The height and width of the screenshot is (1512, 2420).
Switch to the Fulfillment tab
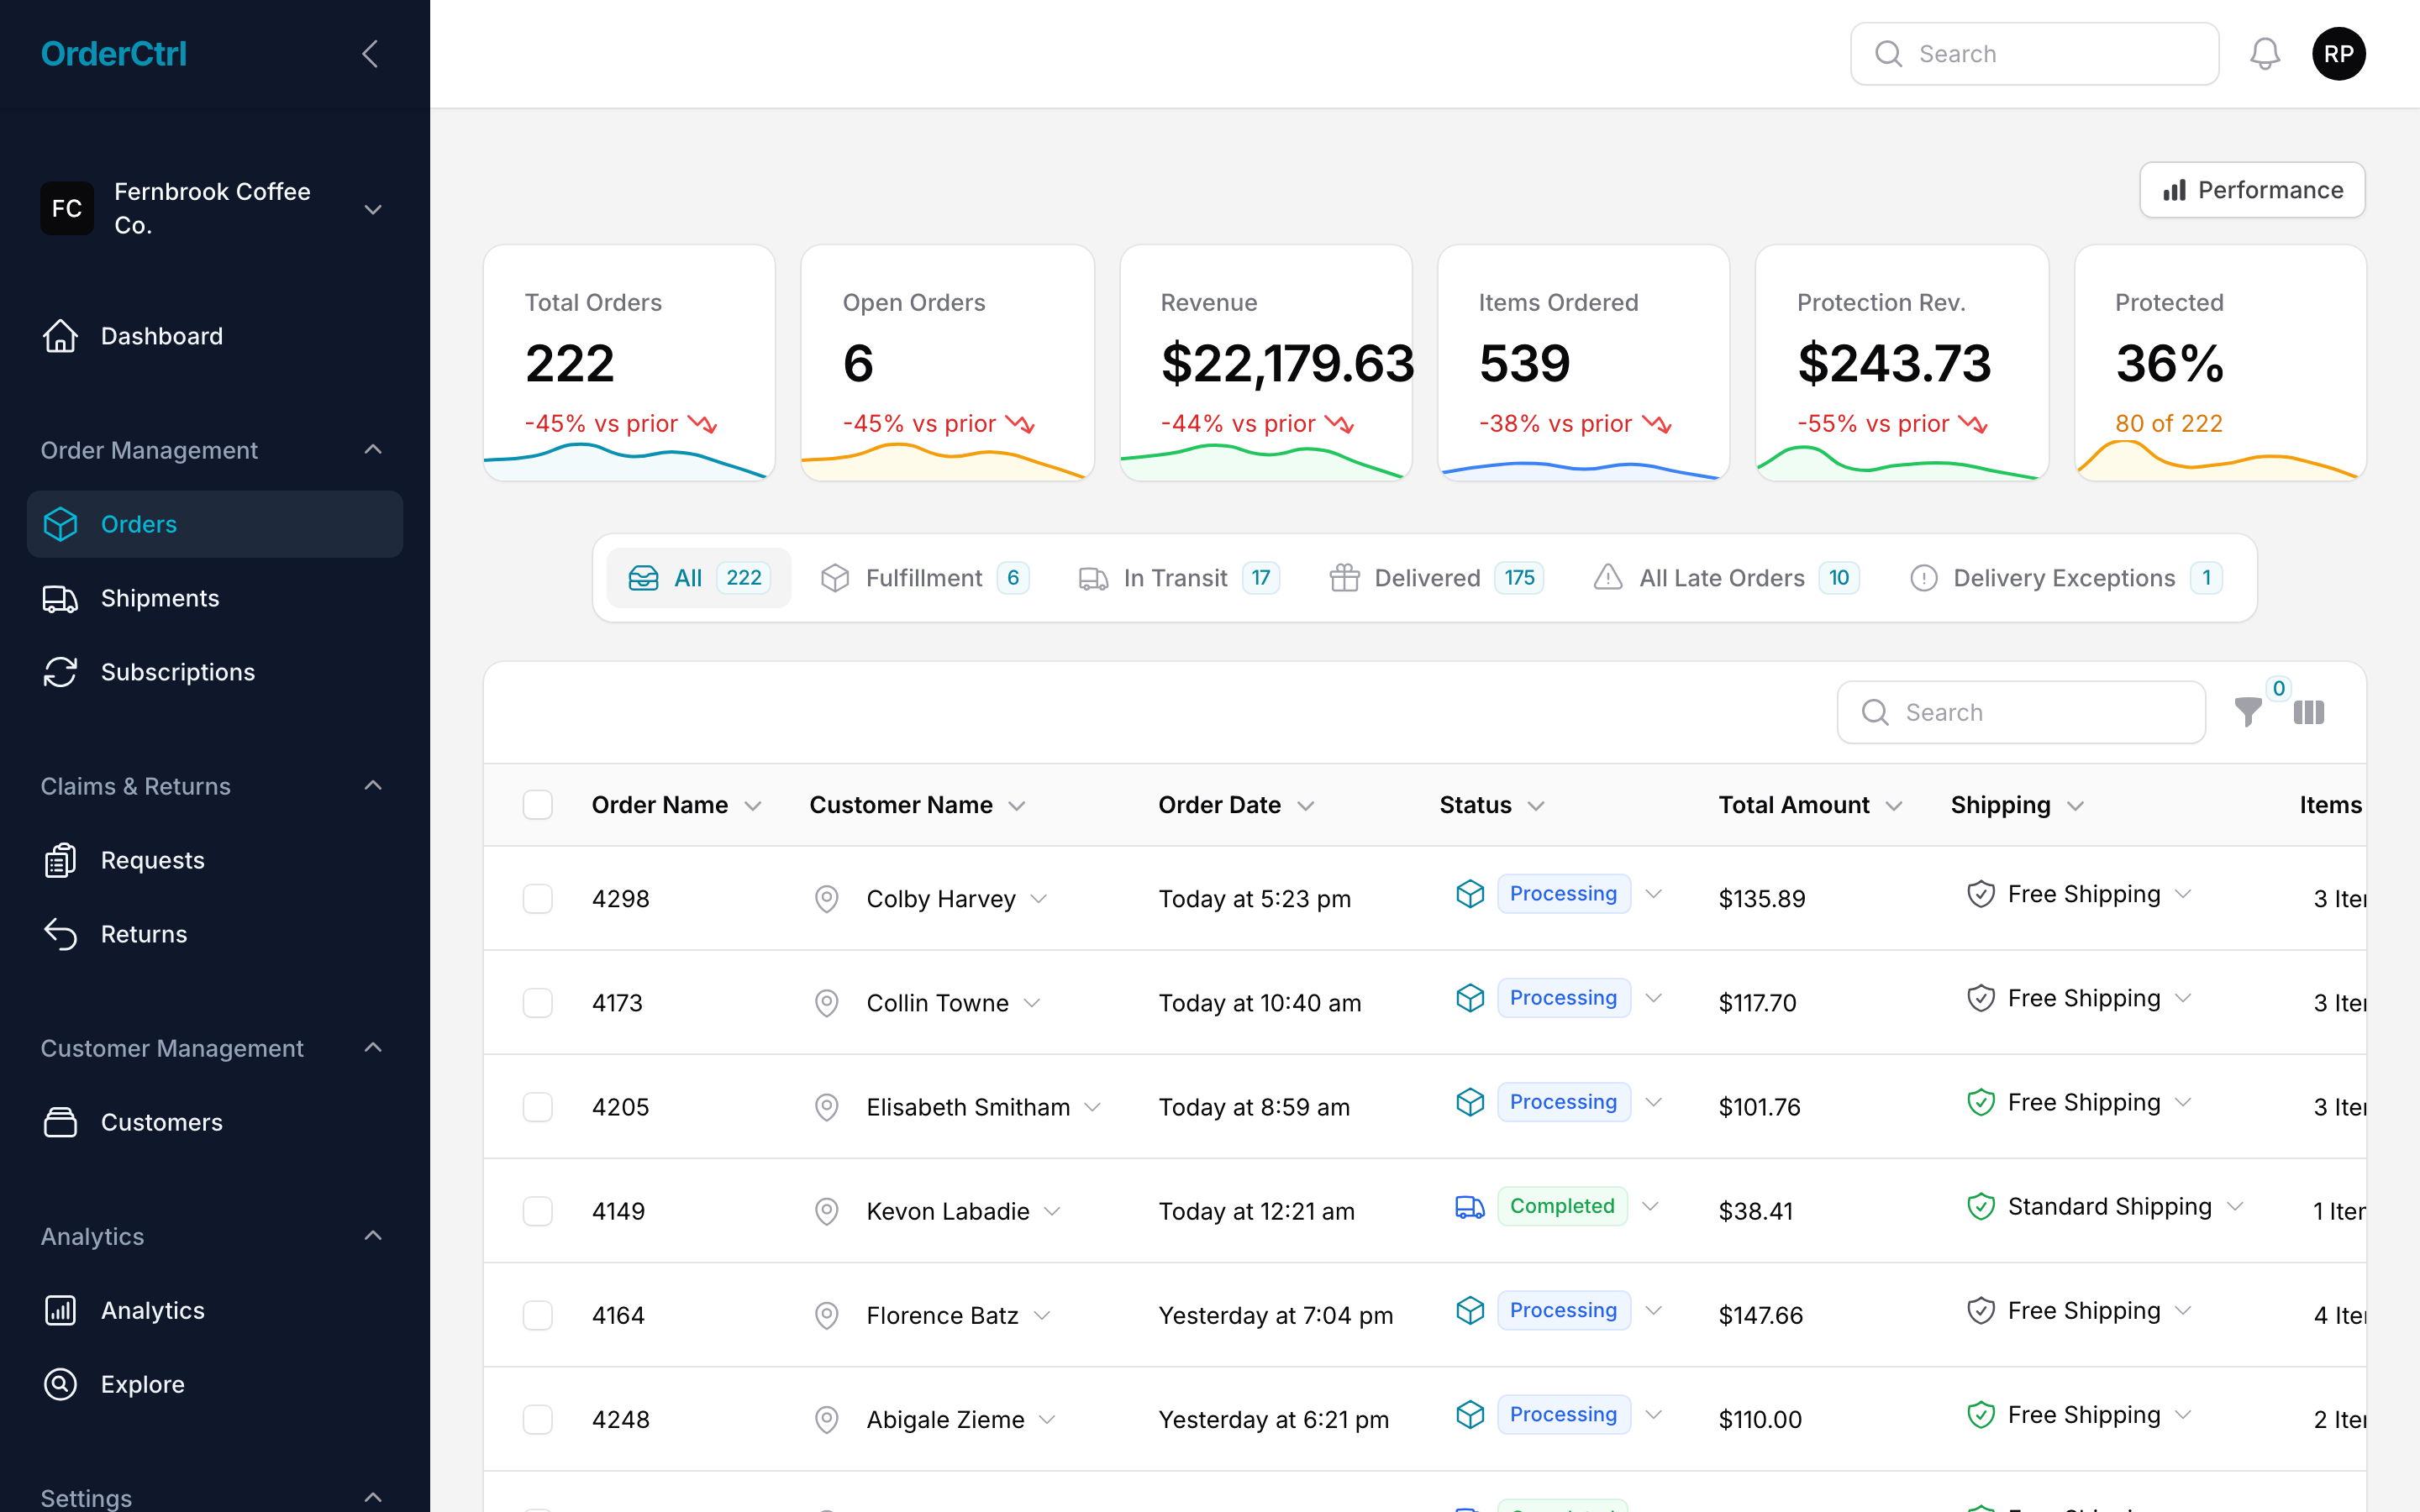tap(924, 578)
